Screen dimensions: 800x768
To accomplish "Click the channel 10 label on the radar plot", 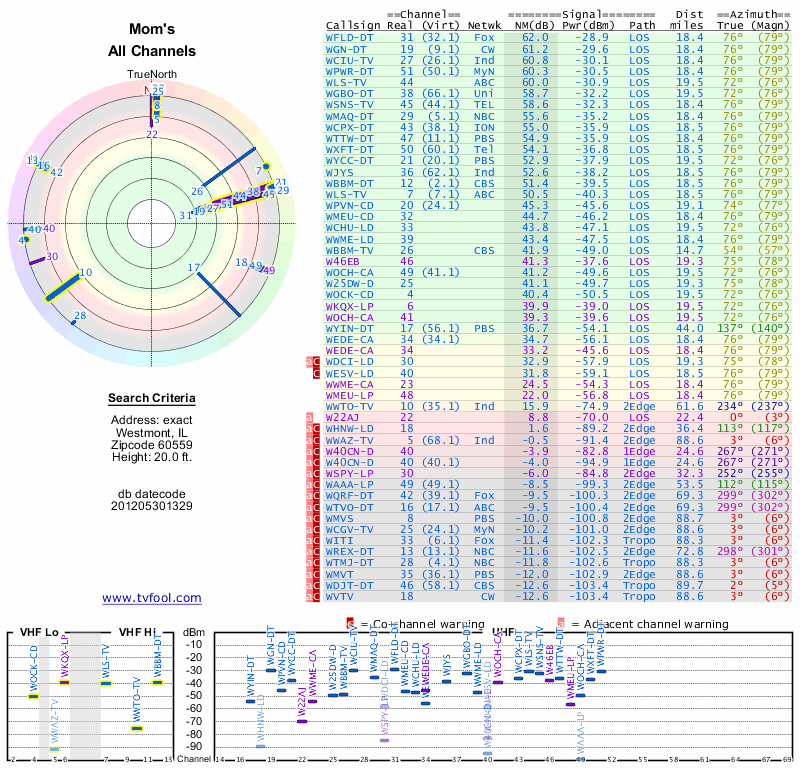I will coord(86,272).
